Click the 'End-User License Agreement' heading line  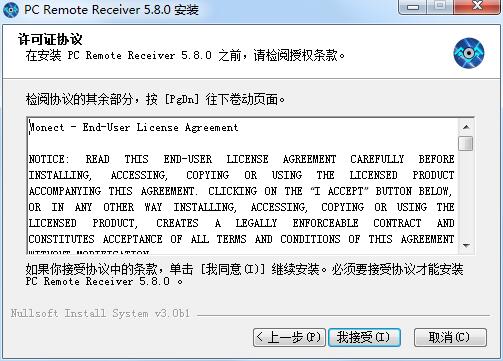click(133, 127)
